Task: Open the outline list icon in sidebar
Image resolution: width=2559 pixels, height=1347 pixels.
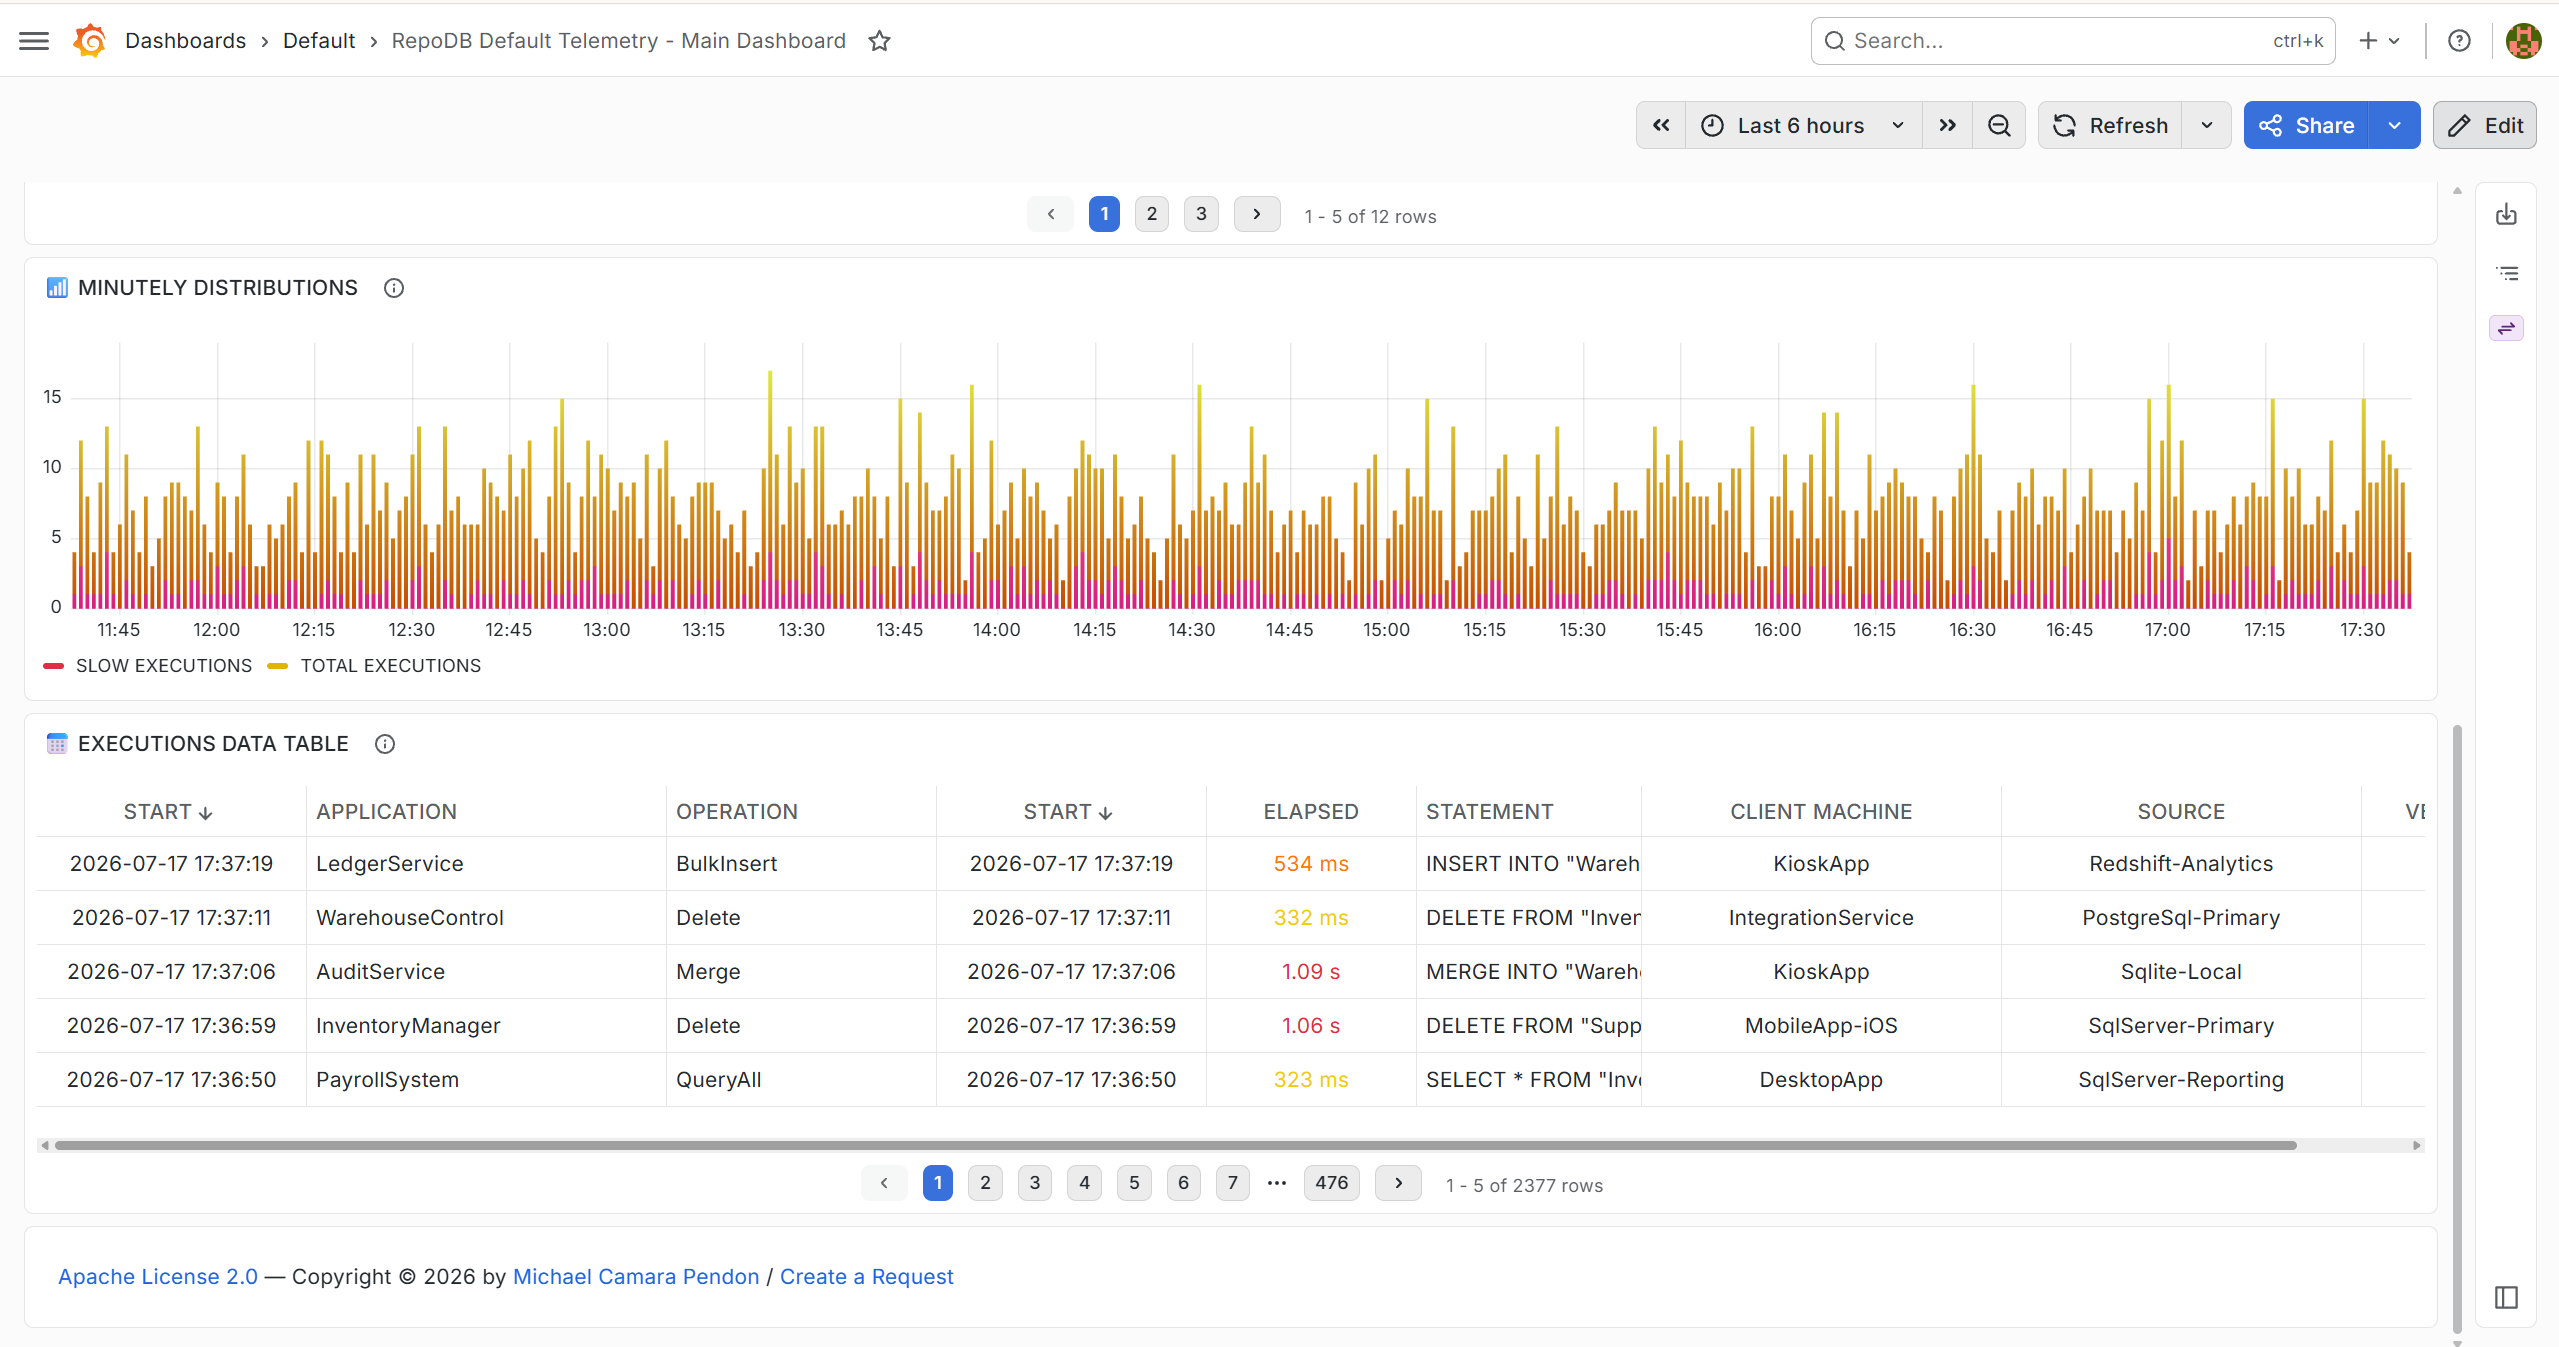Action: point(2506,272)
